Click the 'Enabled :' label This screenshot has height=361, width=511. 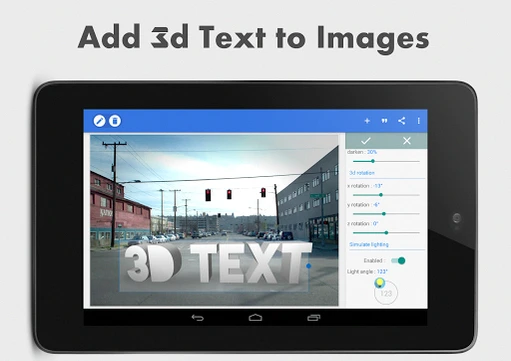[x=374, y=261]
